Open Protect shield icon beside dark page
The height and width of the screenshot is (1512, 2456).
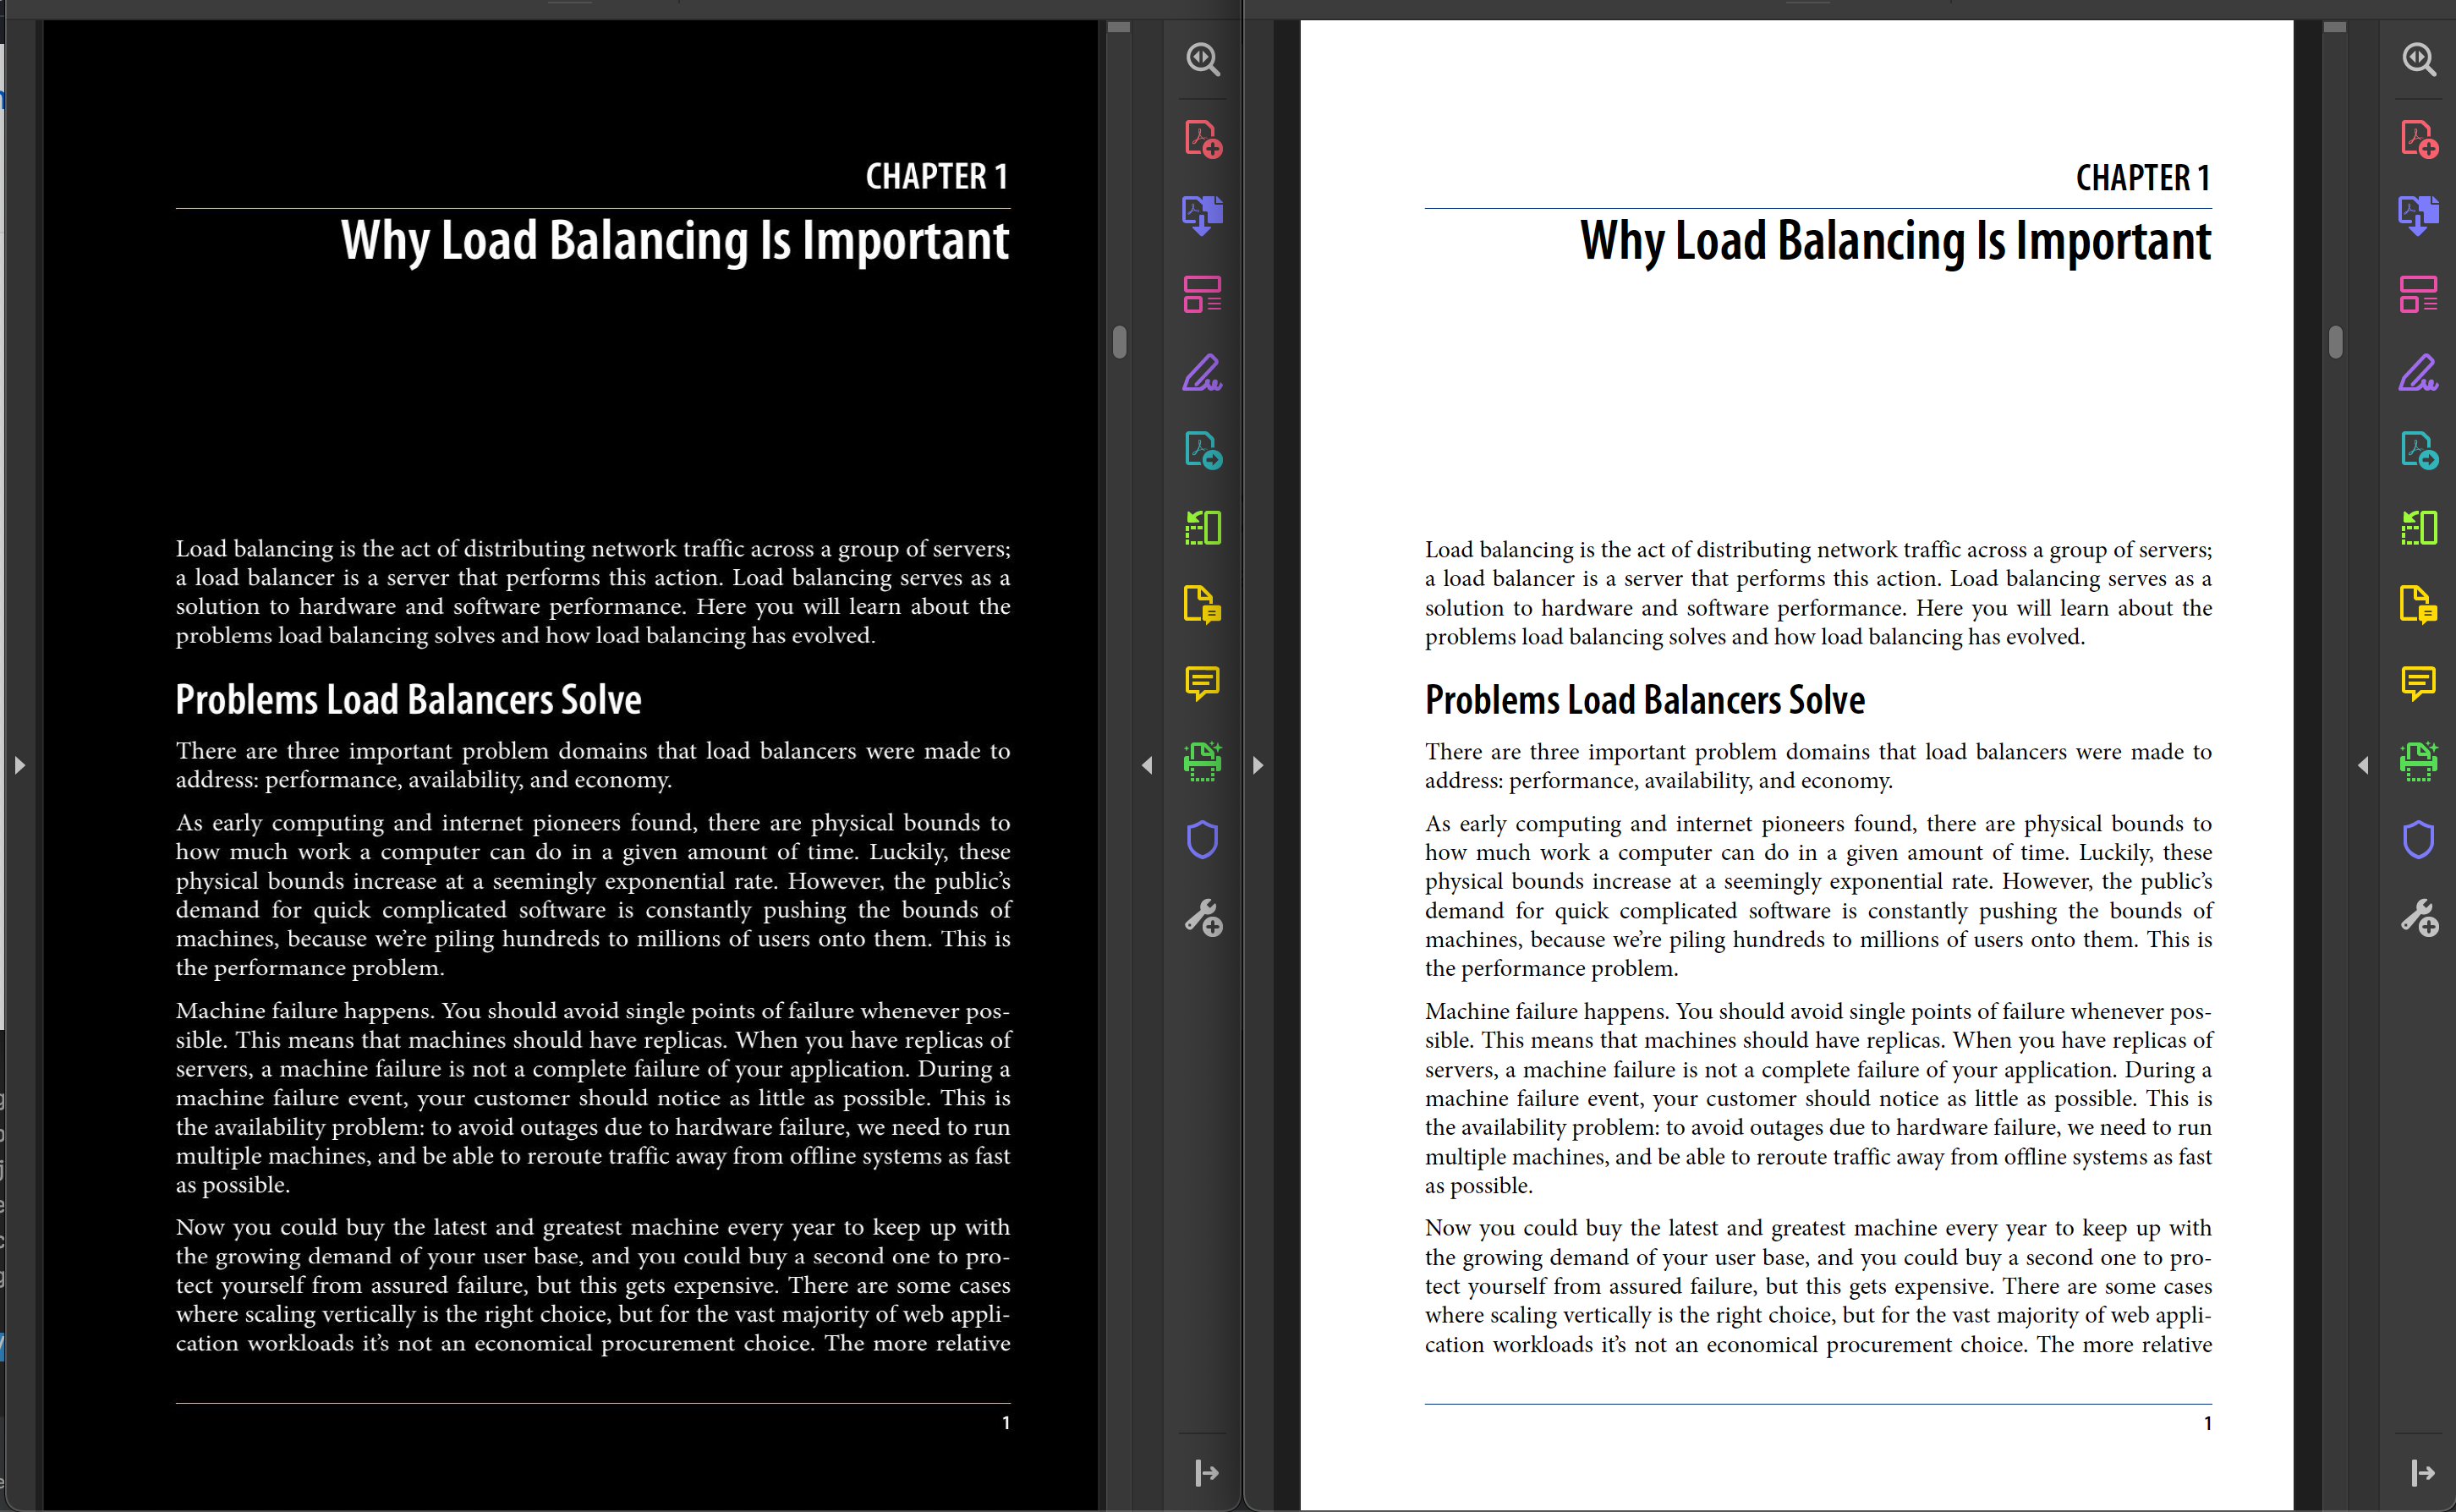[x=1203, y=840]
